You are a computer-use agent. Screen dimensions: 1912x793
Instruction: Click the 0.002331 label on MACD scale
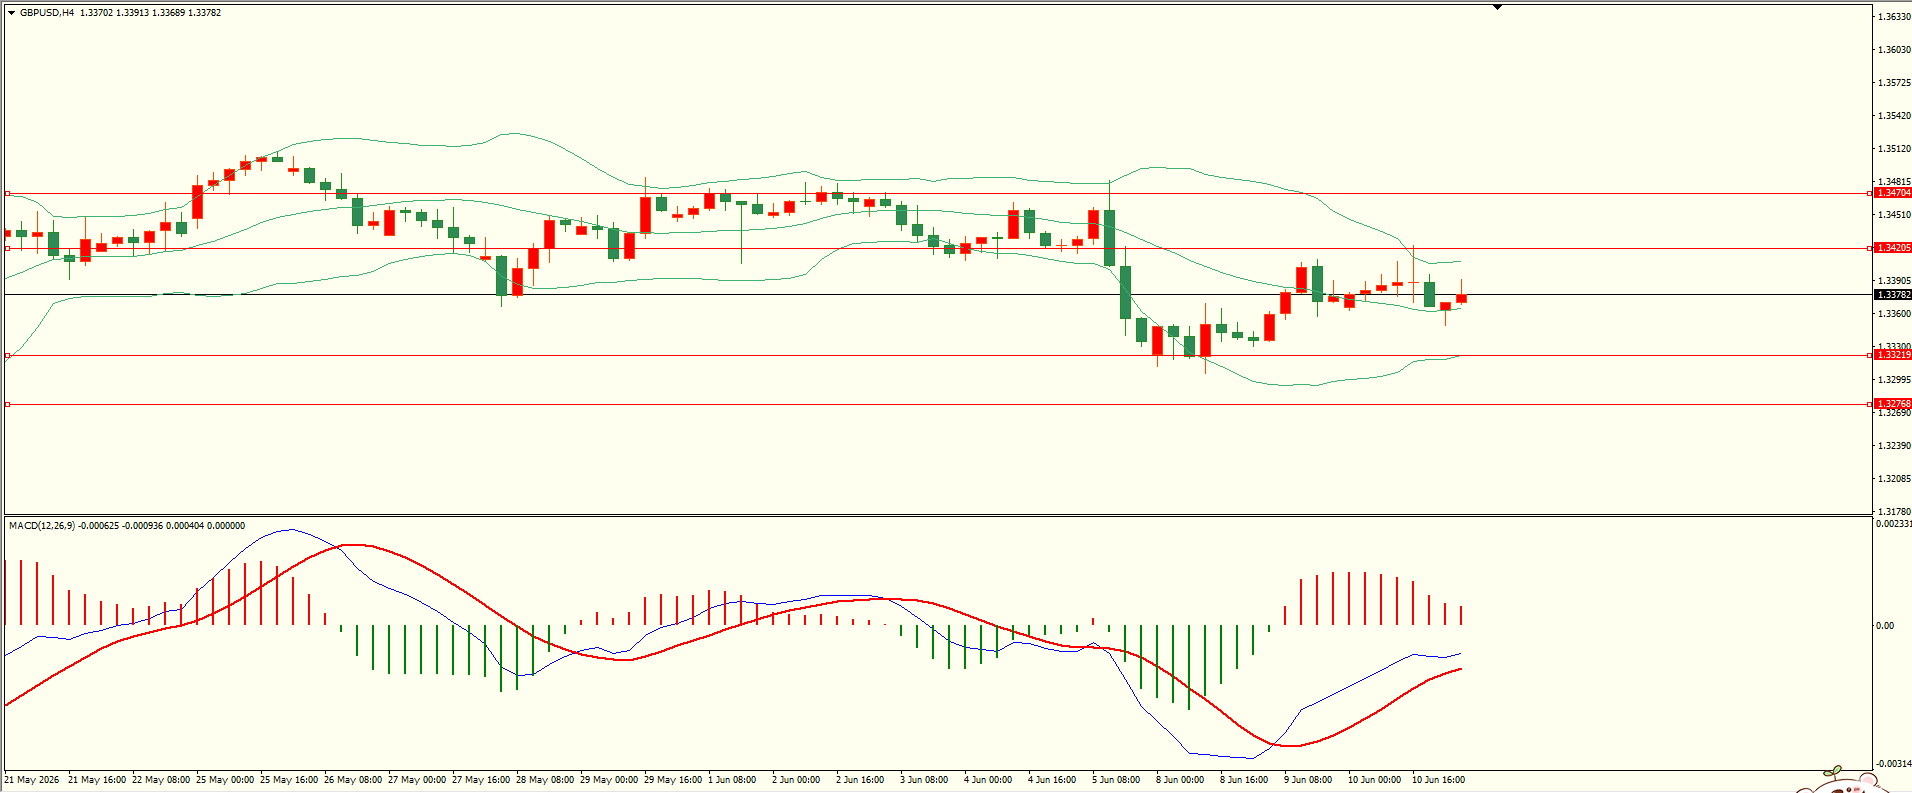1894,523
